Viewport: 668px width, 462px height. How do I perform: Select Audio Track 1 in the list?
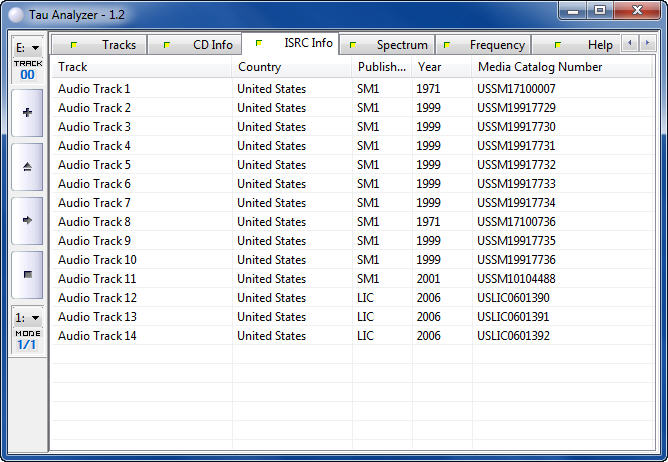94,89
